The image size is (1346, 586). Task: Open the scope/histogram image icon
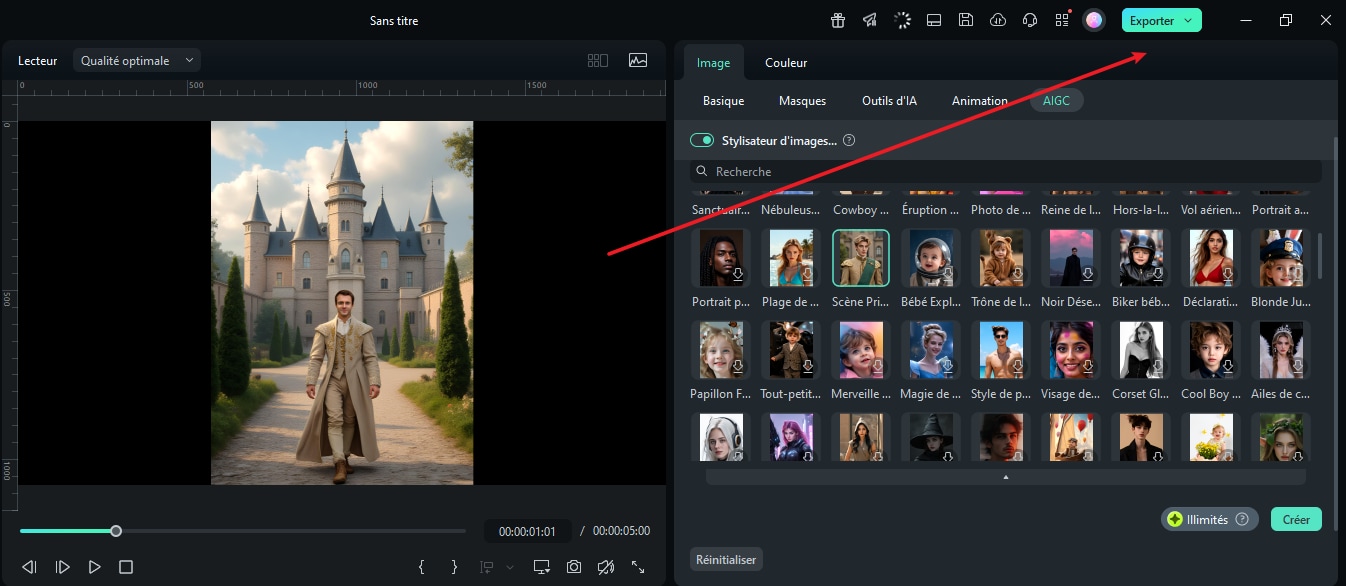638,60
